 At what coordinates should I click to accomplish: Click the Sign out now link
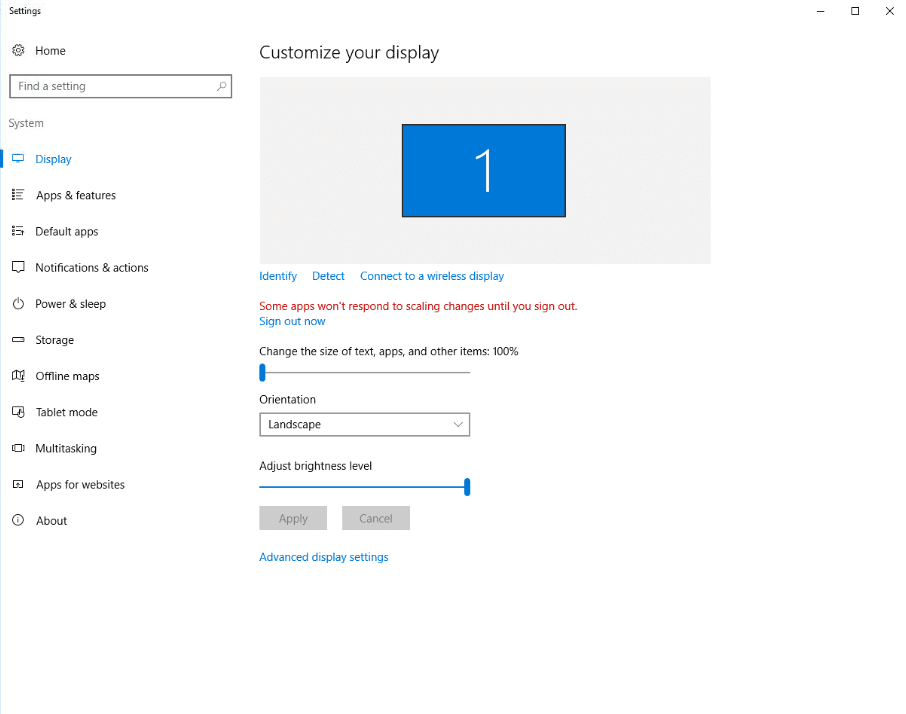(292, 321)
